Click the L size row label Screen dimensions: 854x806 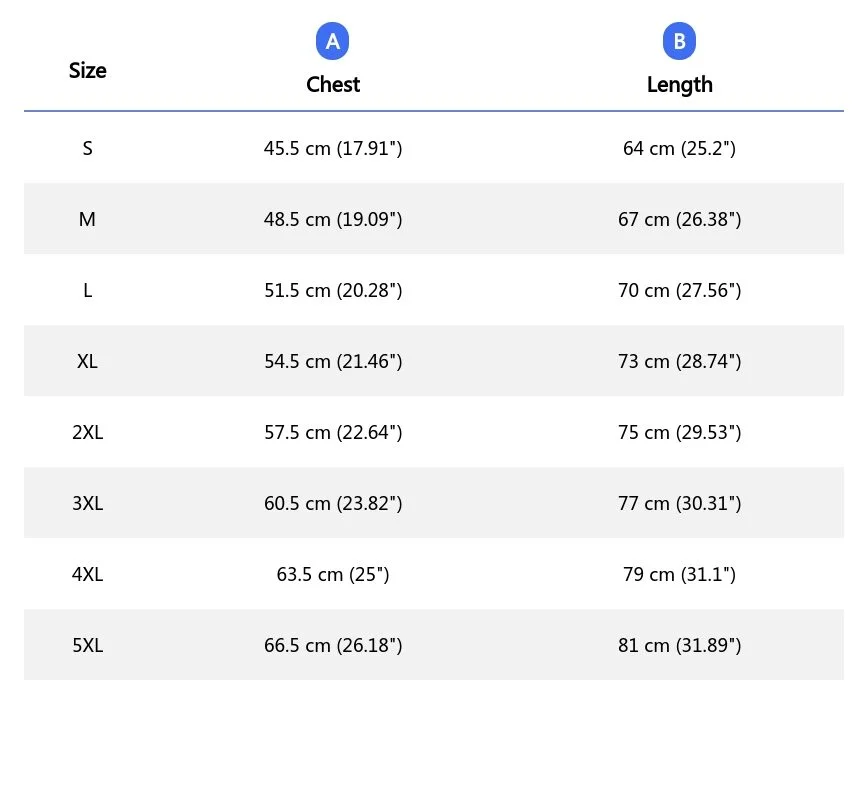[88, 290]
